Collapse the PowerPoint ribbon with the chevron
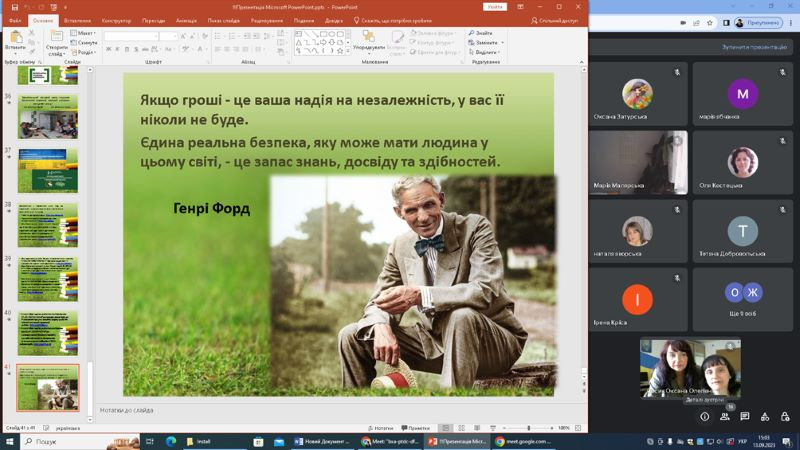Screen dimensions: 800x450 coord(581,62)
